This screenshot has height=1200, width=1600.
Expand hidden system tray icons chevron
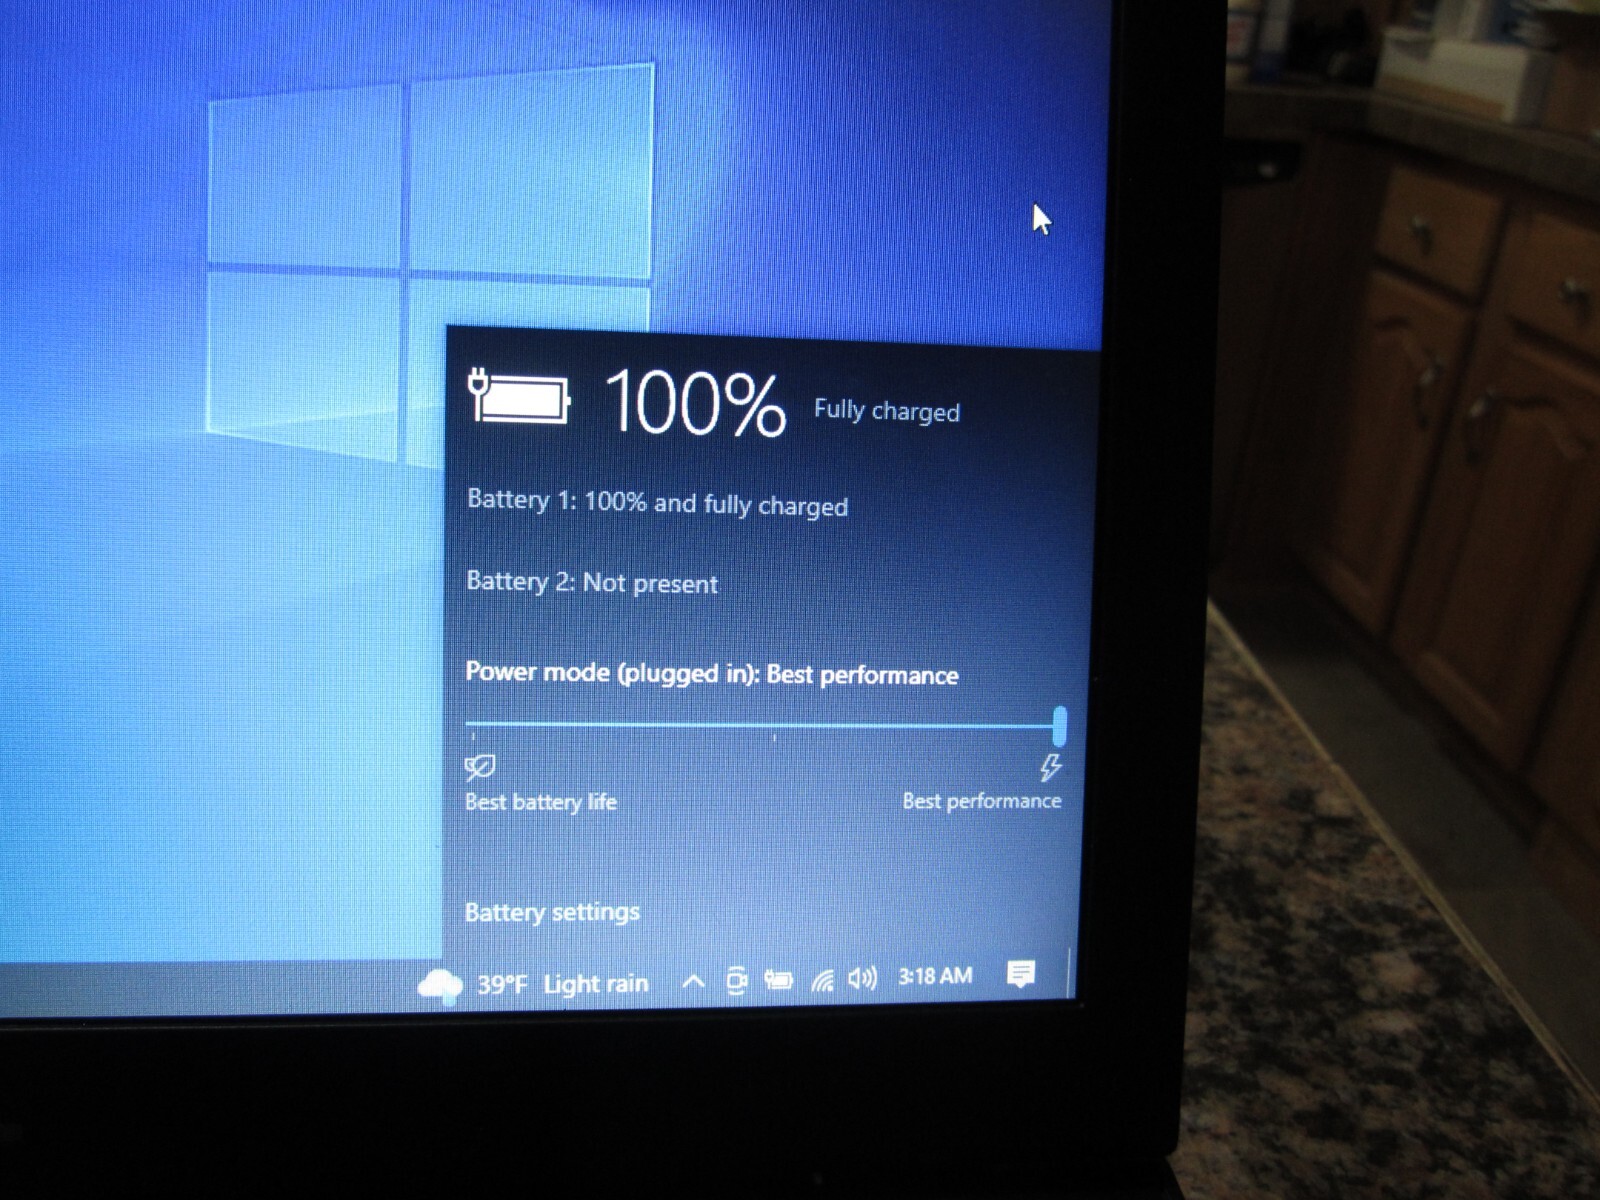pyautogui.click(x=693, y=982)
